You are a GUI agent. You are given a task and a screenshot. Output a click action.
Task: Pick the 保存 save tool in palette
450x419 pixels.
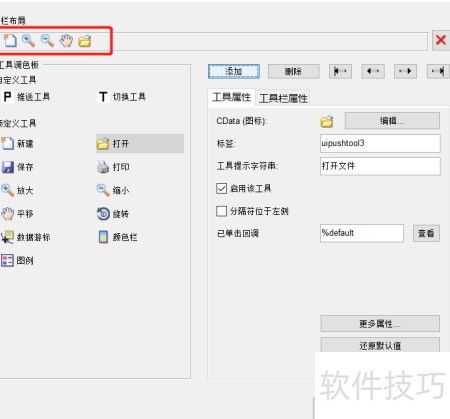[17, 167]
